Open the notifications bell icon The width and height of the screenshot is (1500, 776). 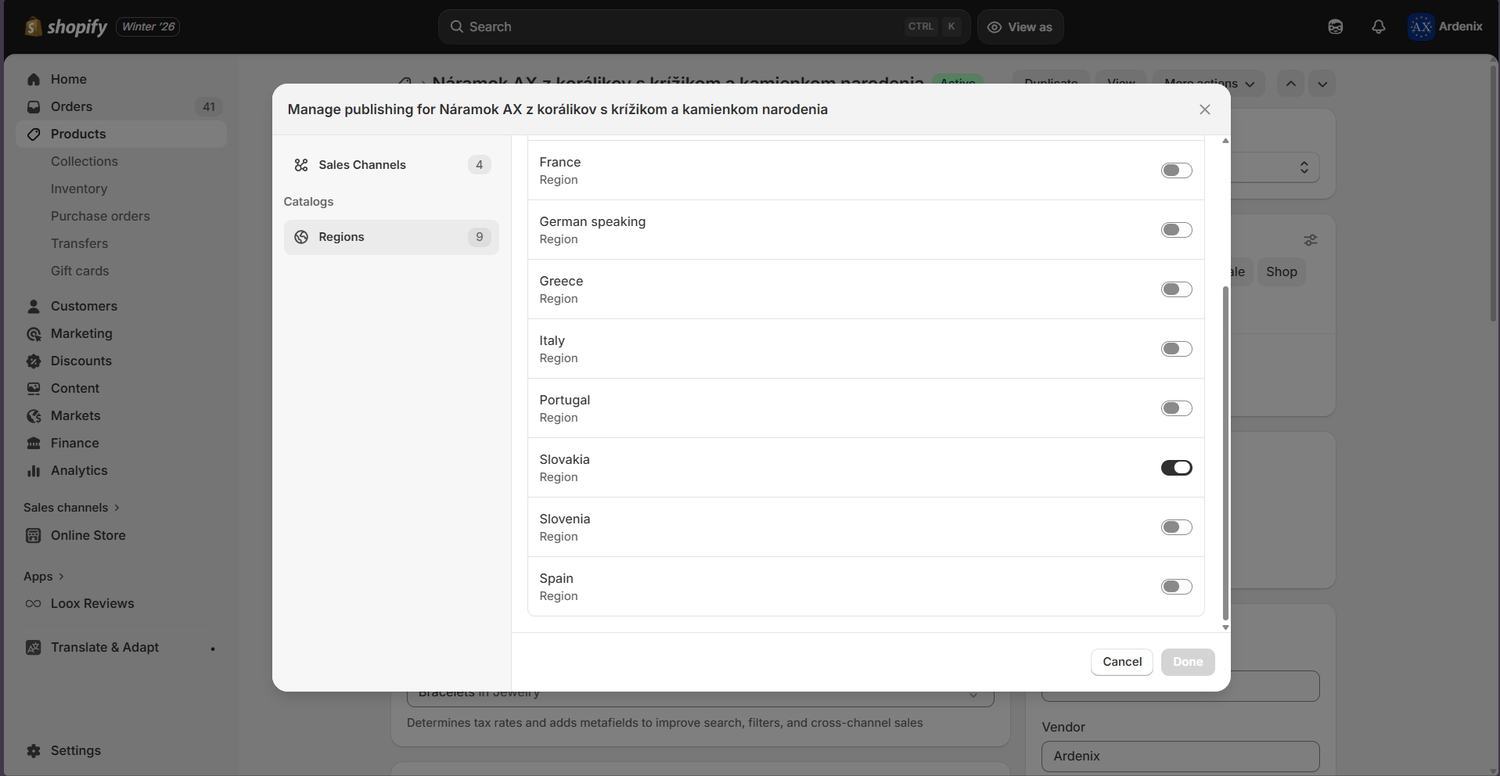pyautogui.click(x=1378, y=27)
